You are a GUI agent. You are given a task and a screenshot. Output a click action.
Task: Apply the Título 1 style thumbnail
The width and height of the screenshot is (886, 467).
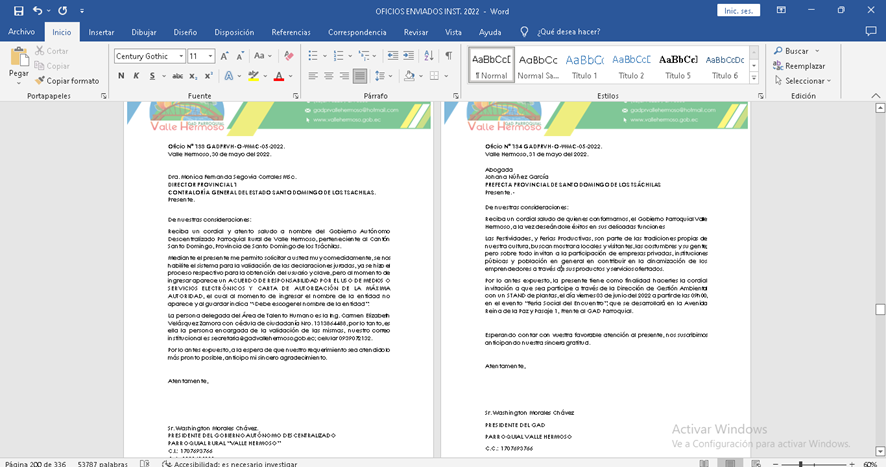(x=584, y=66)
